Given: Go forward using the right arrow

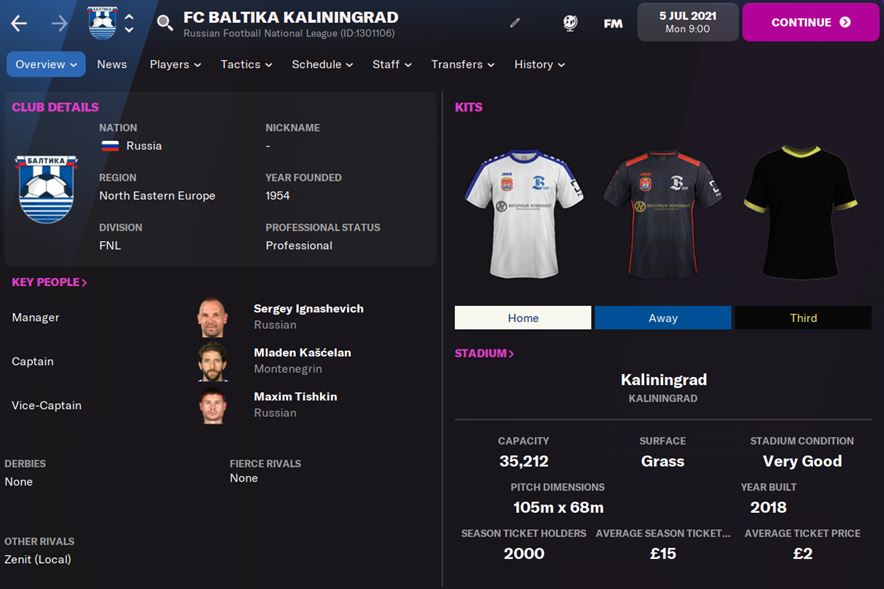Looking at the screenshot, I should 59,23.
